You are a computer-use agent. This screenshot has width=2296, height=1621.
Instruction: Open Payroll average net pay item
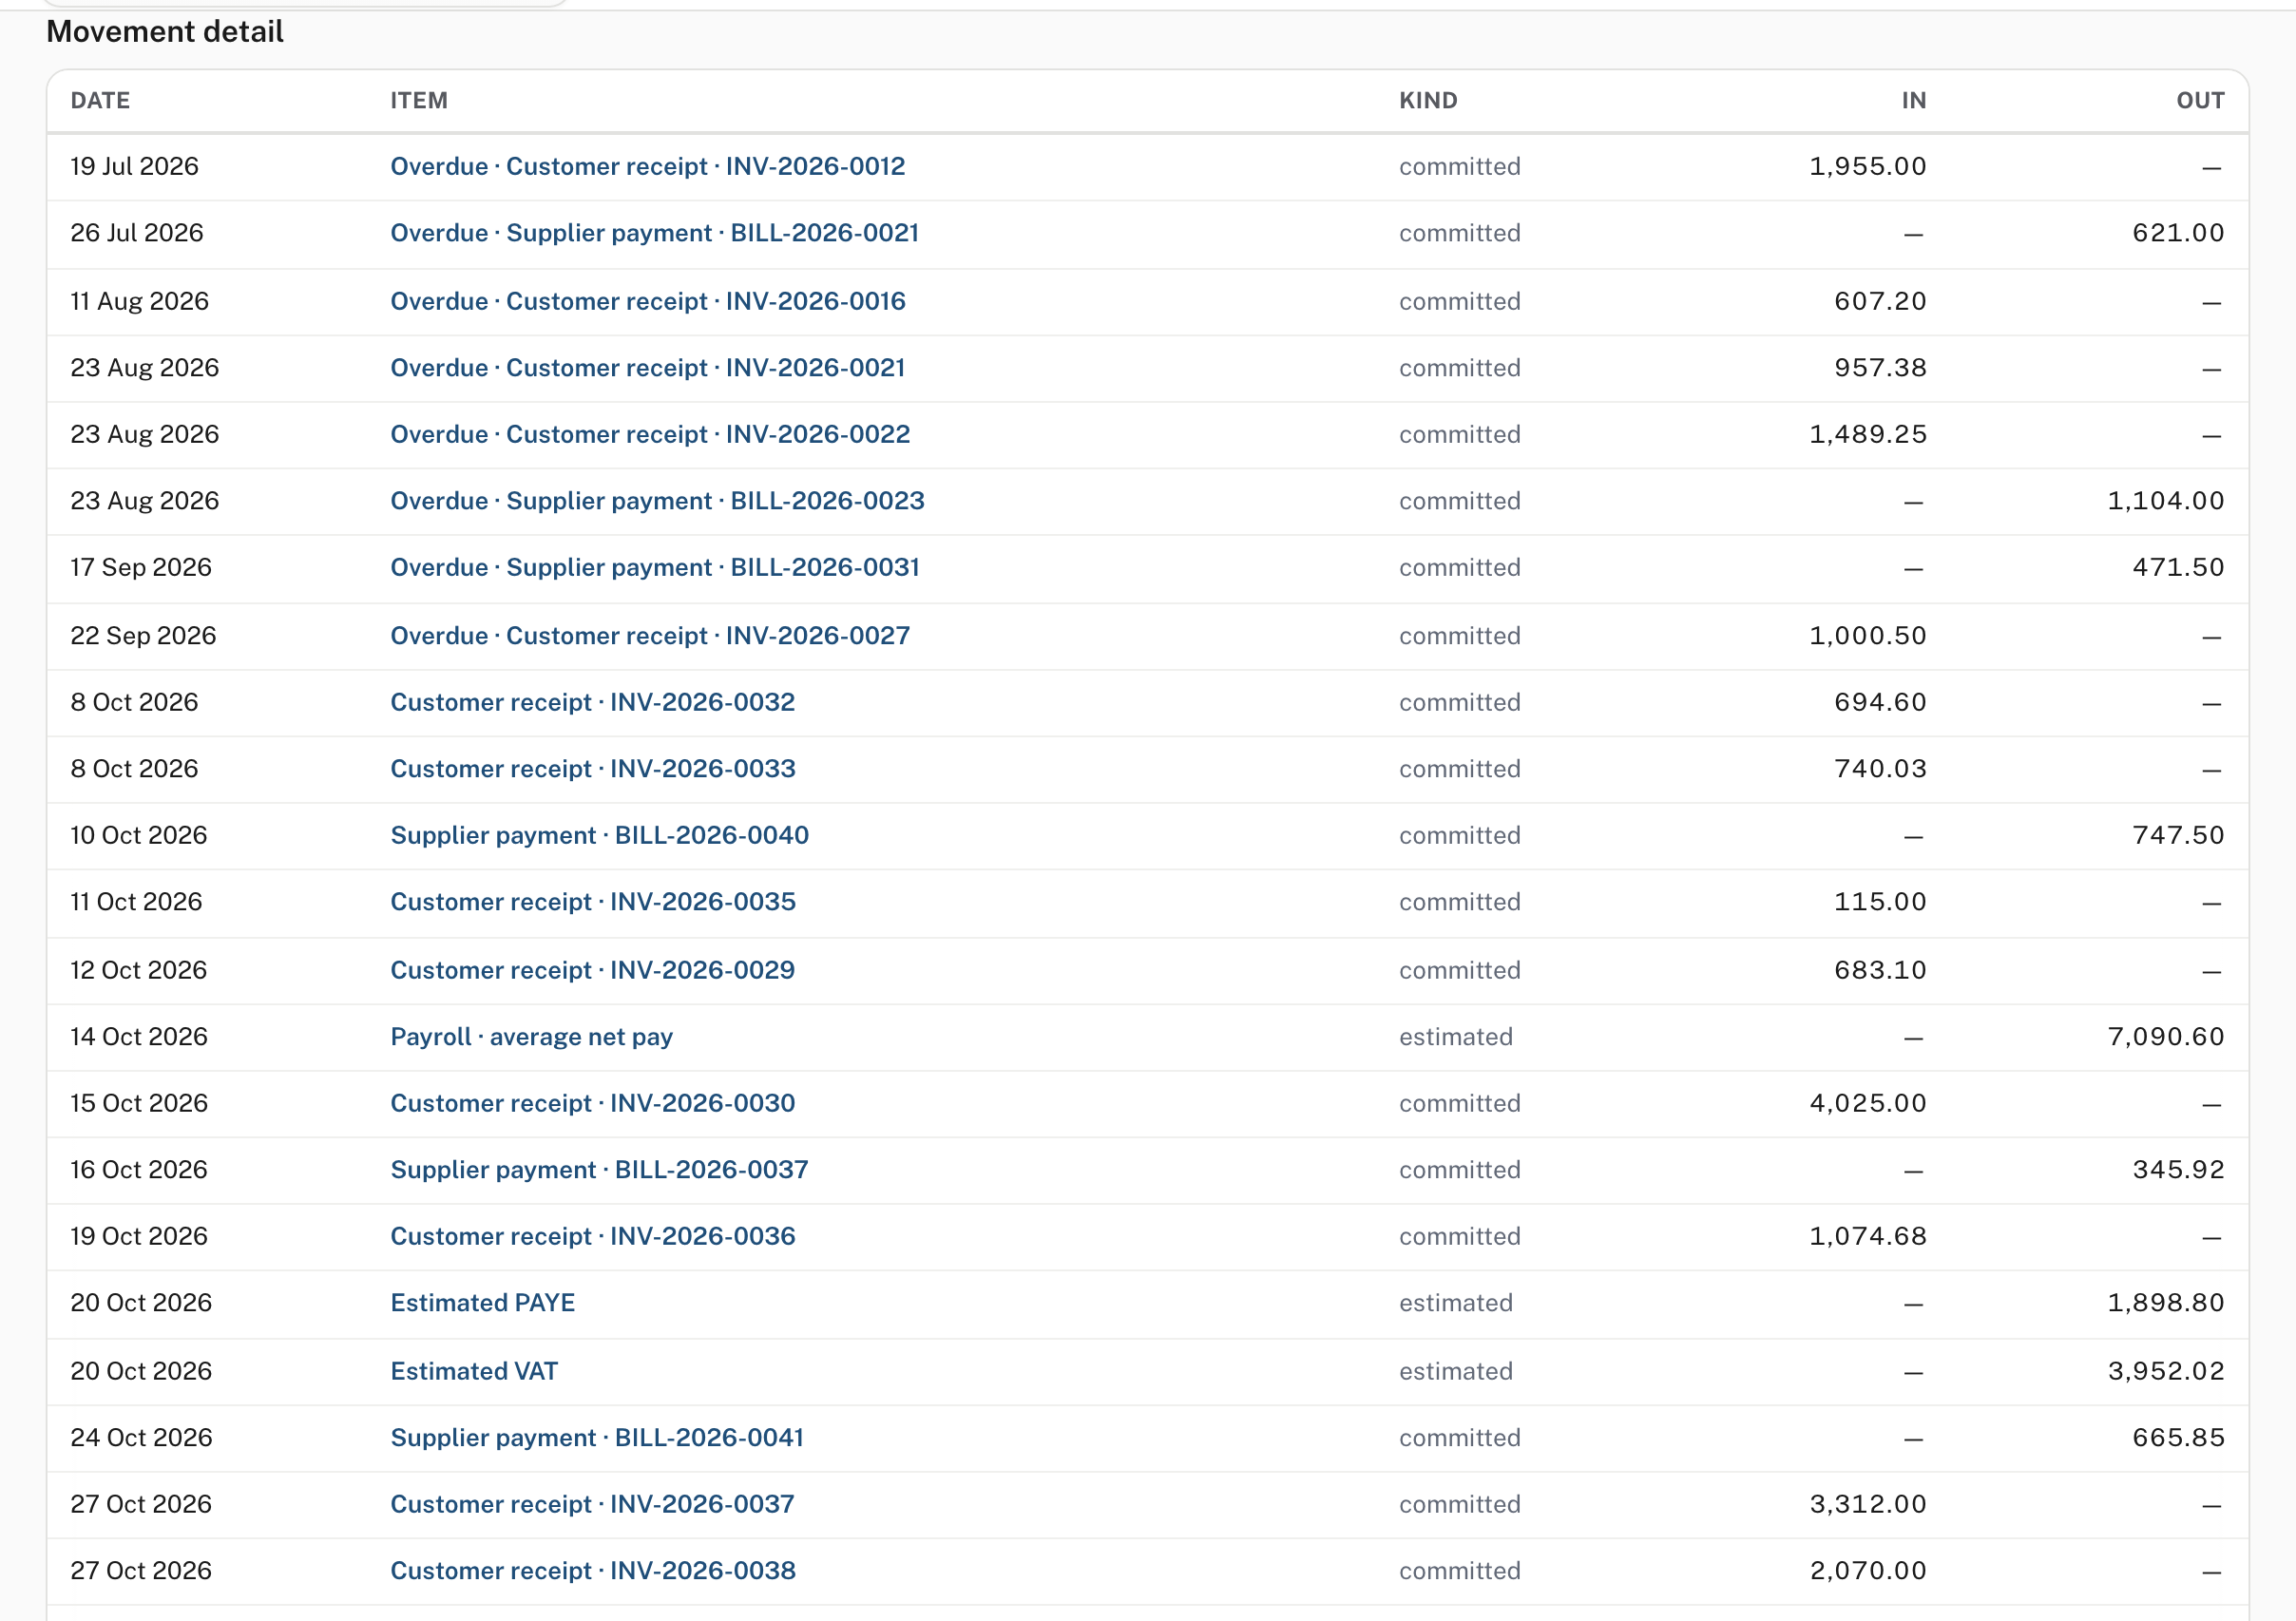click(531, 1037)
